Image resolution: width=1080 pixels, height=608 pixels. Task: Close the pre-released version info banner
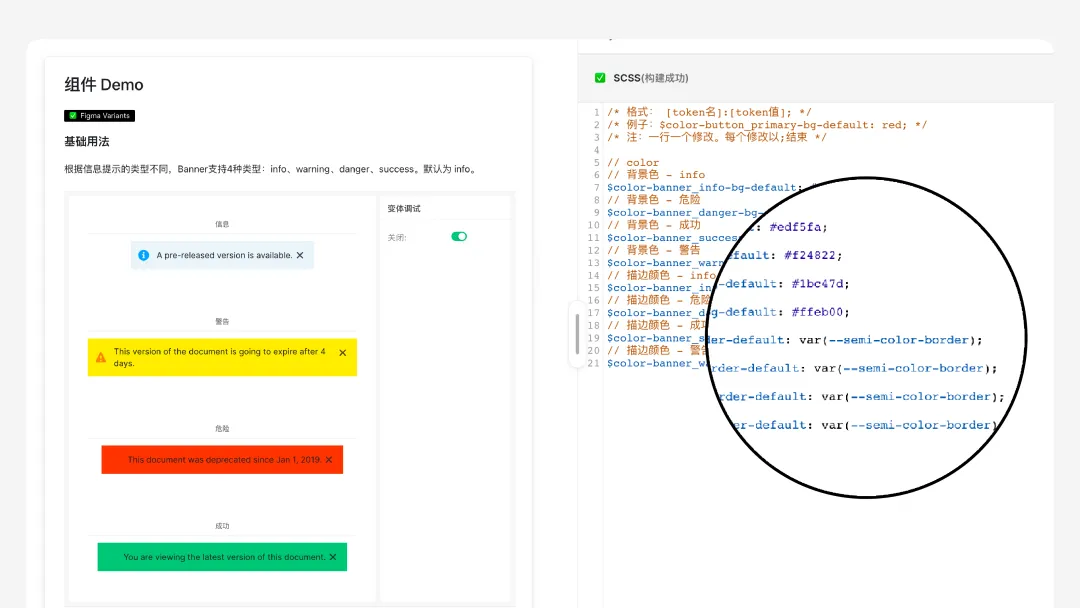[300, 255]
